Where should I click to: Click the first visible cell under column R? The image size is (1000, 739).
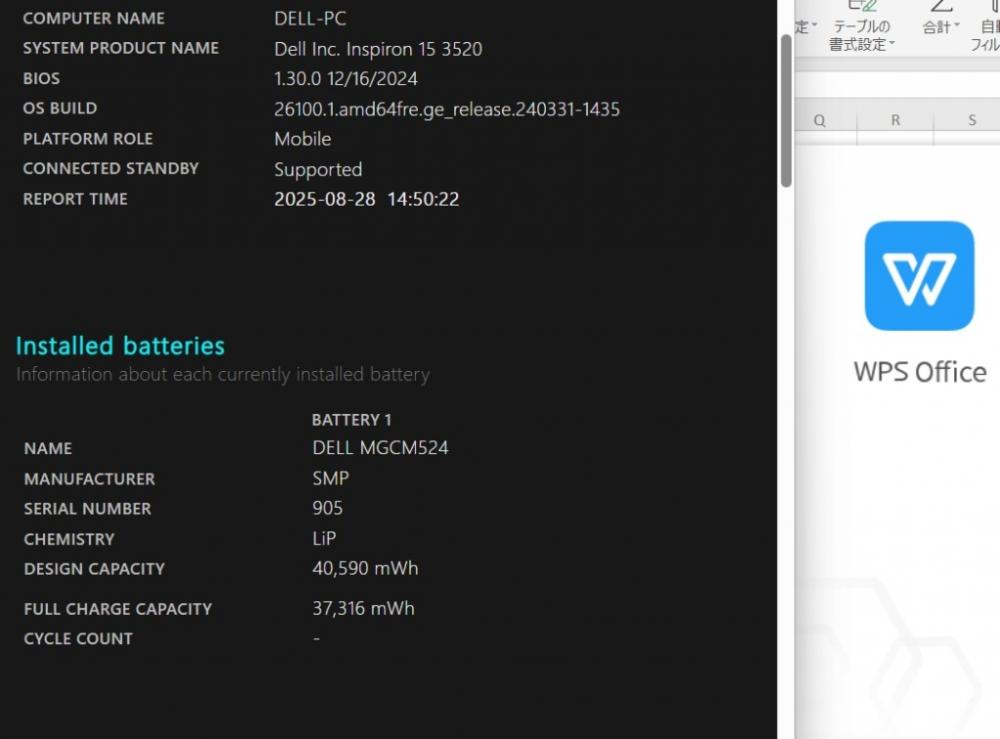895,139
